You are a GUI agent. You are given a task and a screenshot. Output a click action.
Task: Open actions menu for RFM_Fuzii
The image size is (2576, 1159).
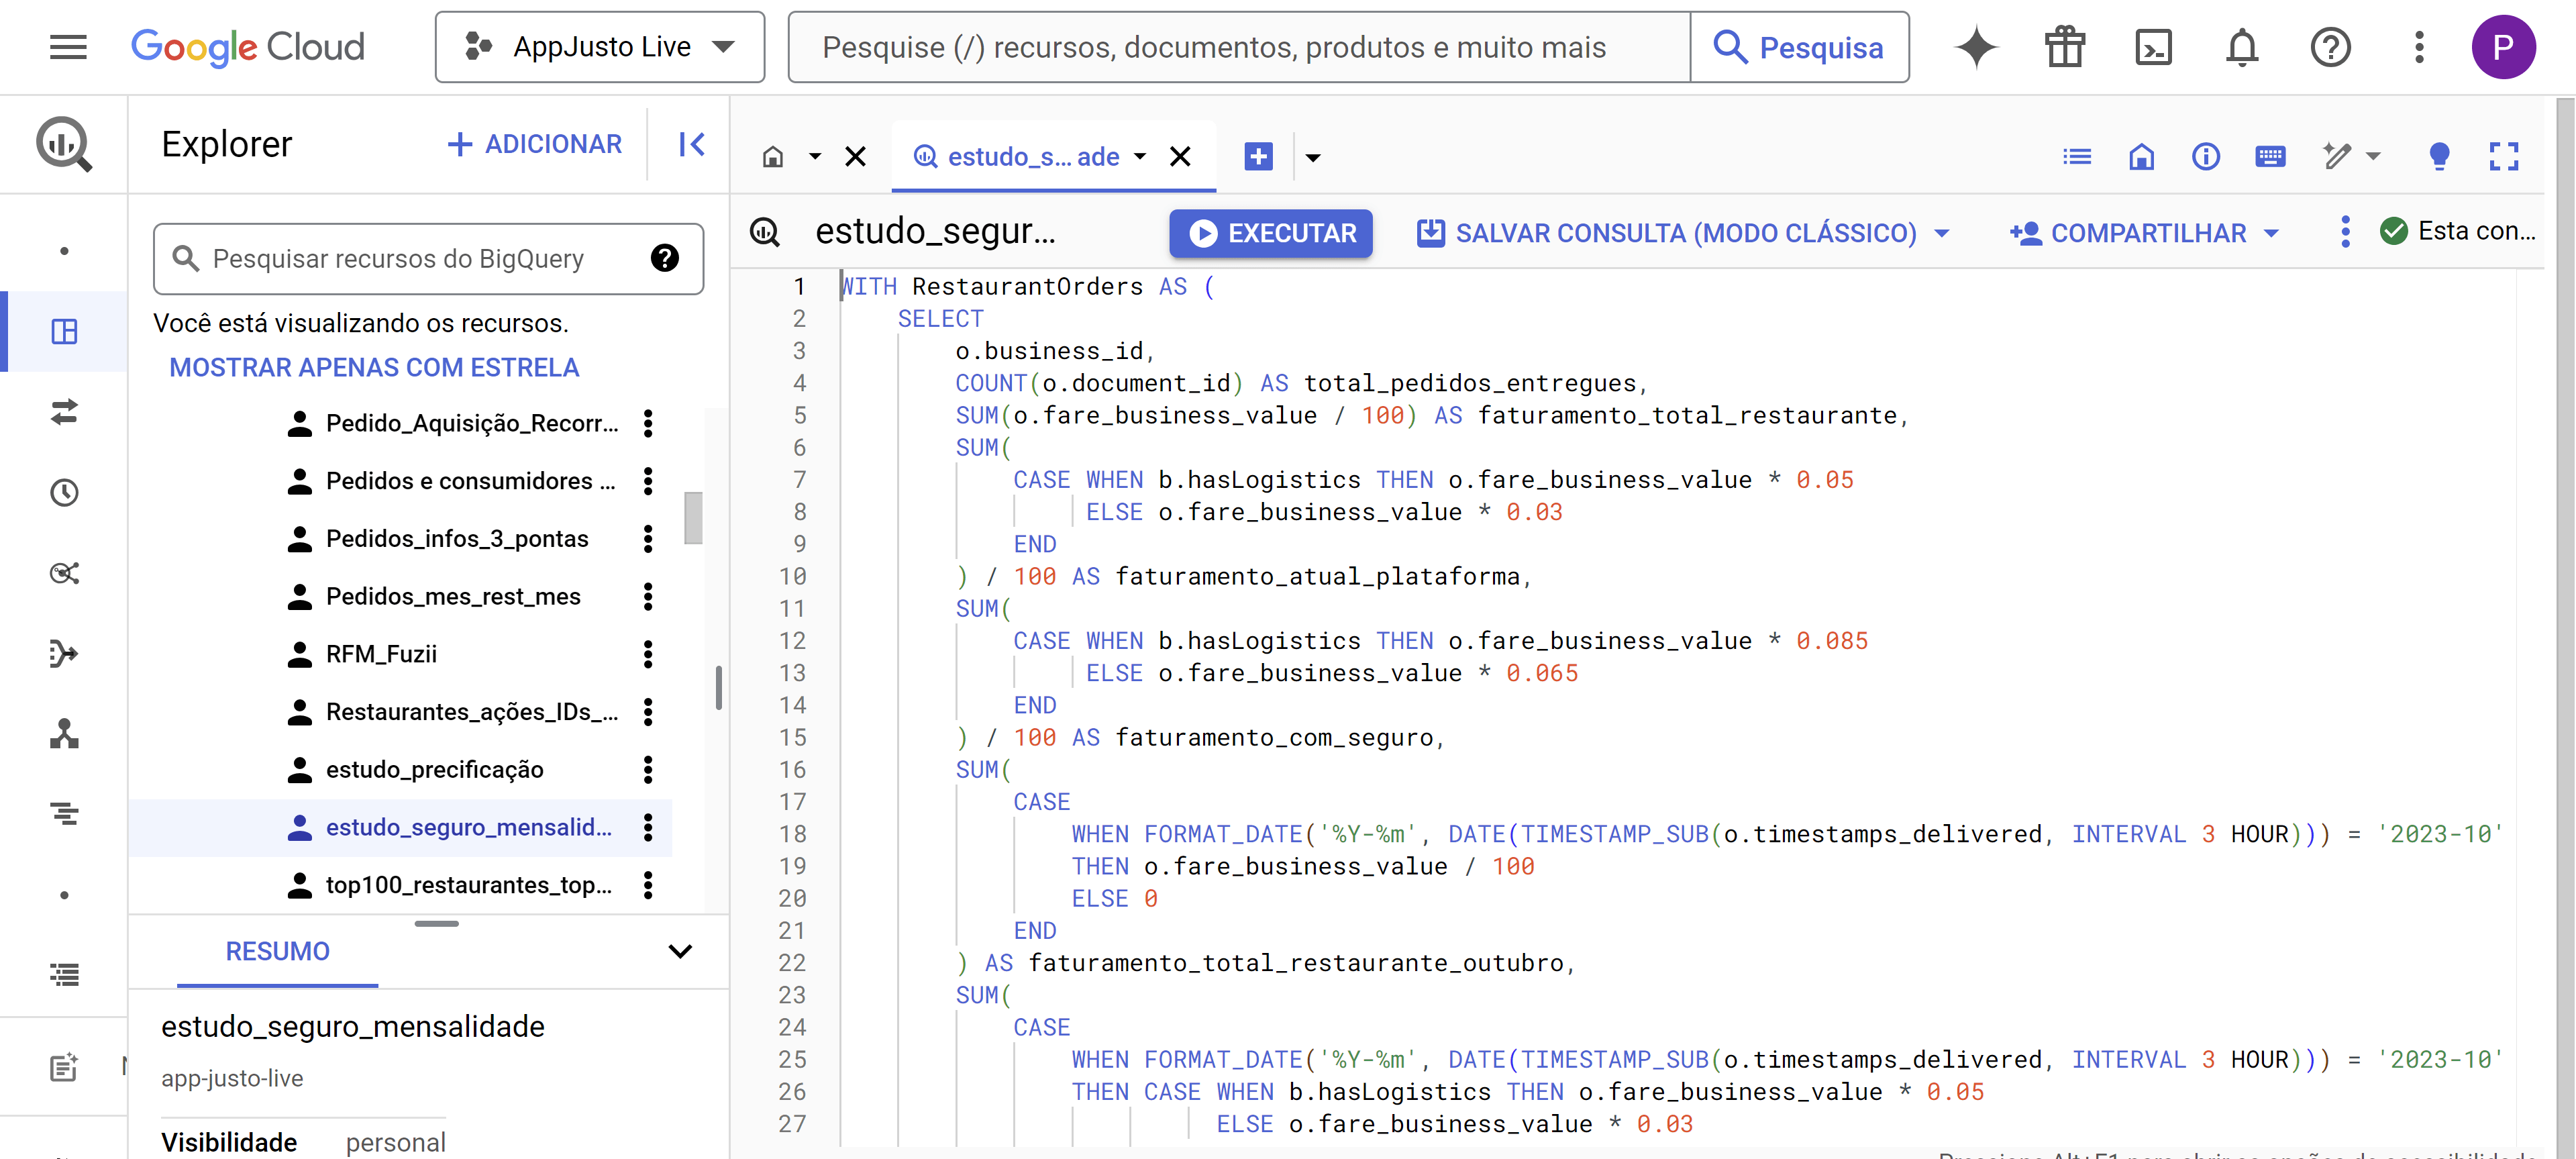(x=648, y=654)
